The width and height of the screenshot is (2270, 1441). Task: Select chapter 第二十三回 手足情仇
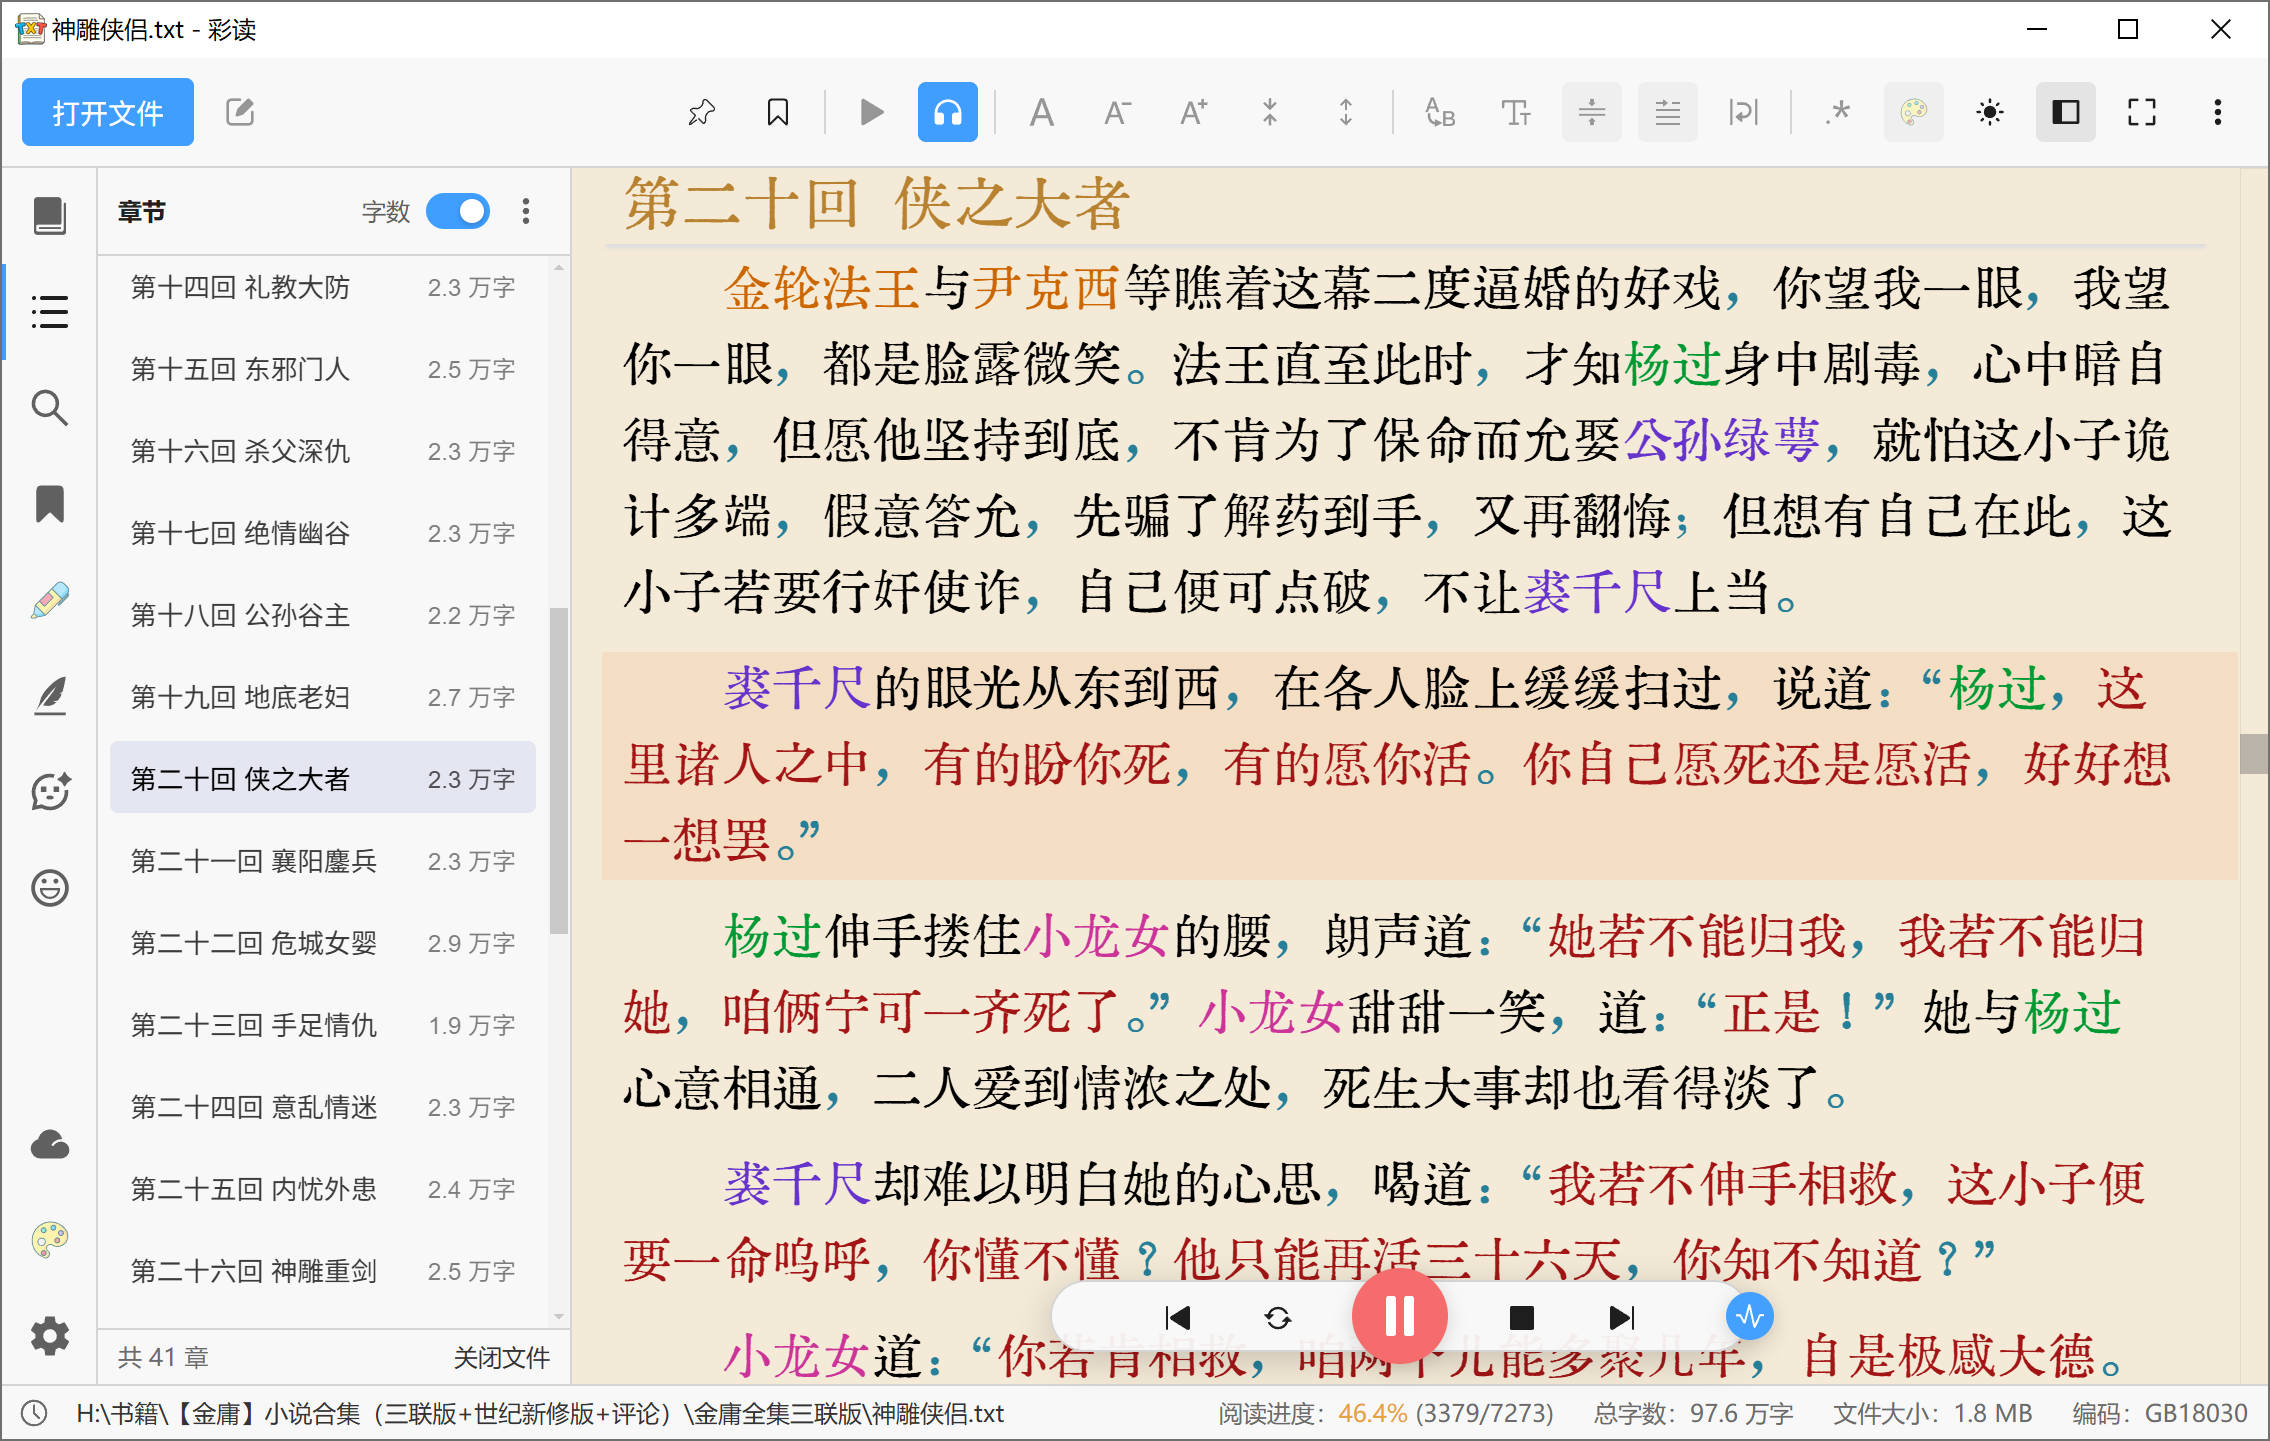323,1025
